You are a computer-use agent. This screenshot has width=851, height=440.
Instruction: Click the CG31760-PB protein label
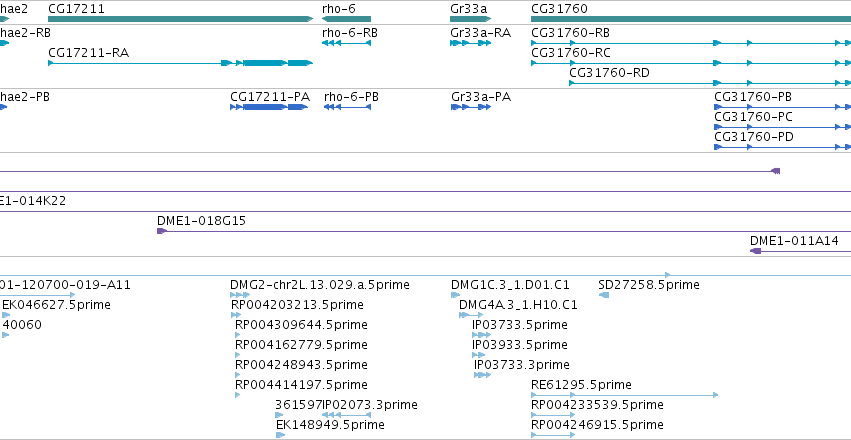[753, 98]
